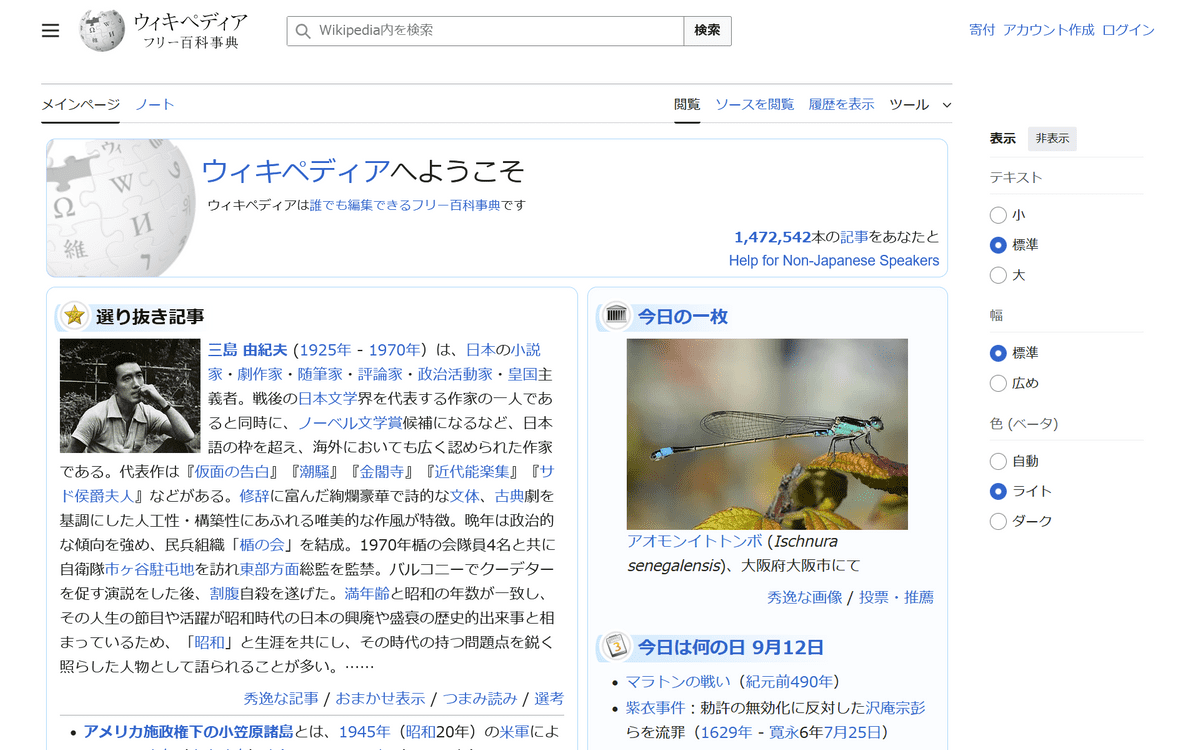This screenshot has width=1200, height=750.
Task: Select standard text size 標準
Action: [x=998, y=245]
